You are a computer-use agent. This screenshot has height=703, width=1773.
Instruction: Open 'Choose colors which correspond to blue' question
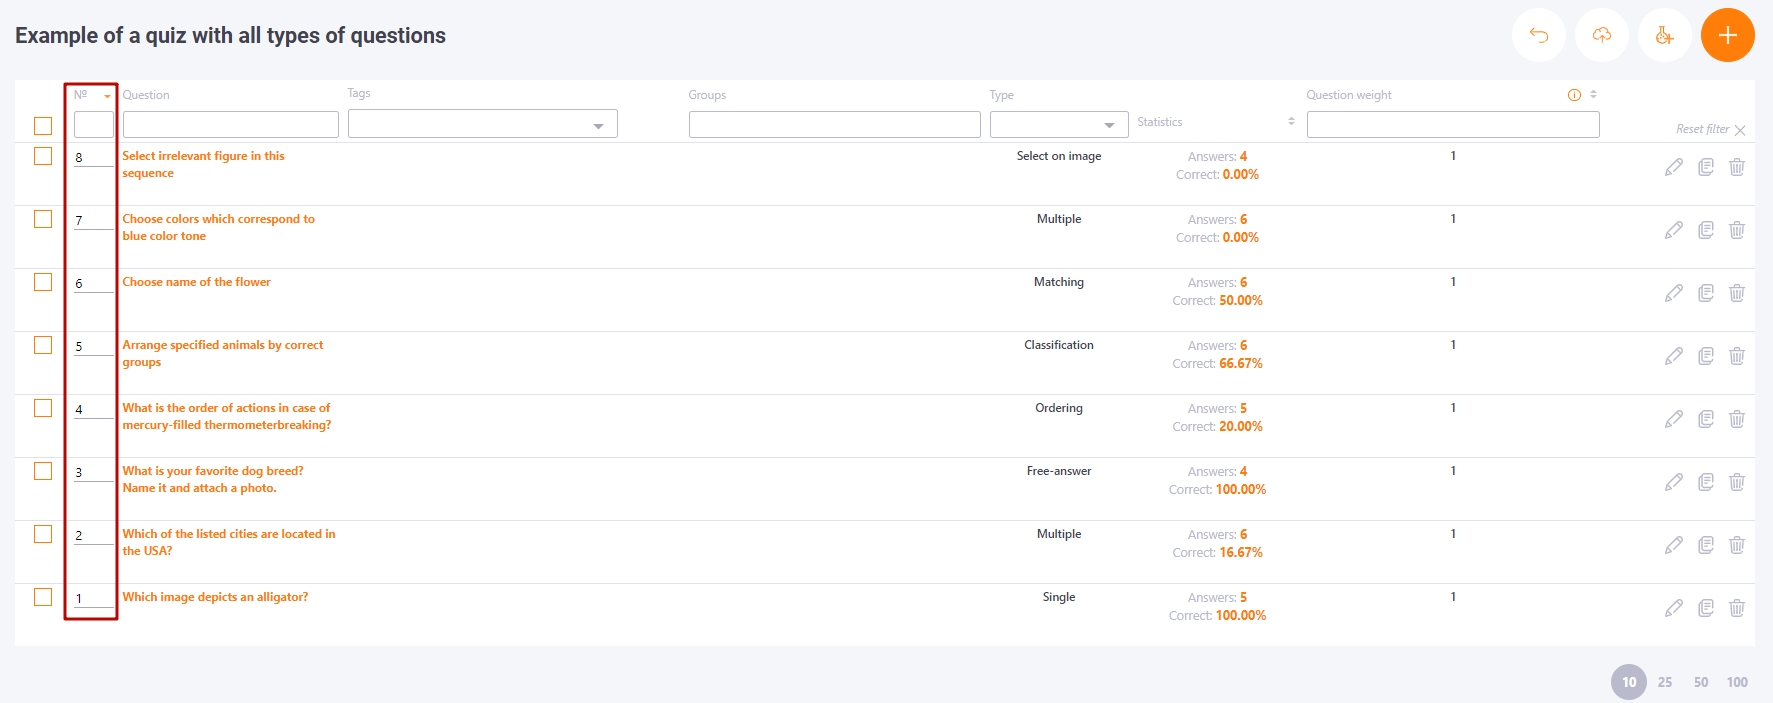[x=218, y=227]
